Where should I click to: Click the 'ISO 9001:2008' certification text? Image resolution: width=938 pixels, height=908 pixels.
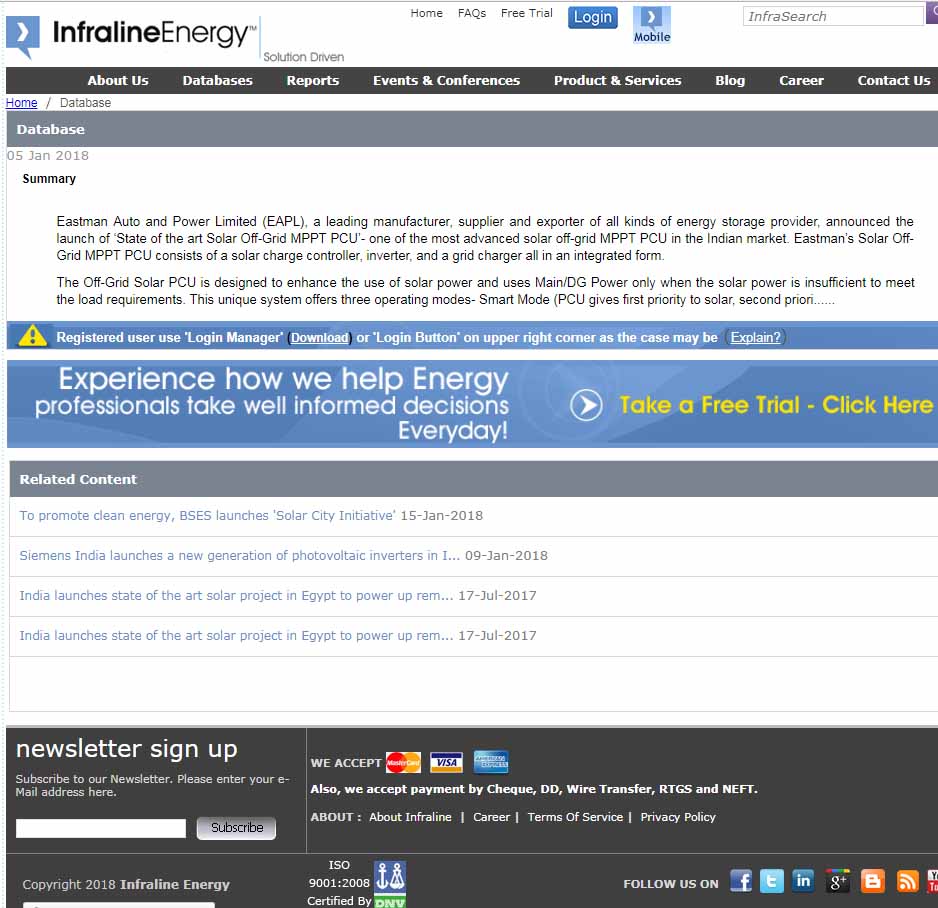click(339, 874)
